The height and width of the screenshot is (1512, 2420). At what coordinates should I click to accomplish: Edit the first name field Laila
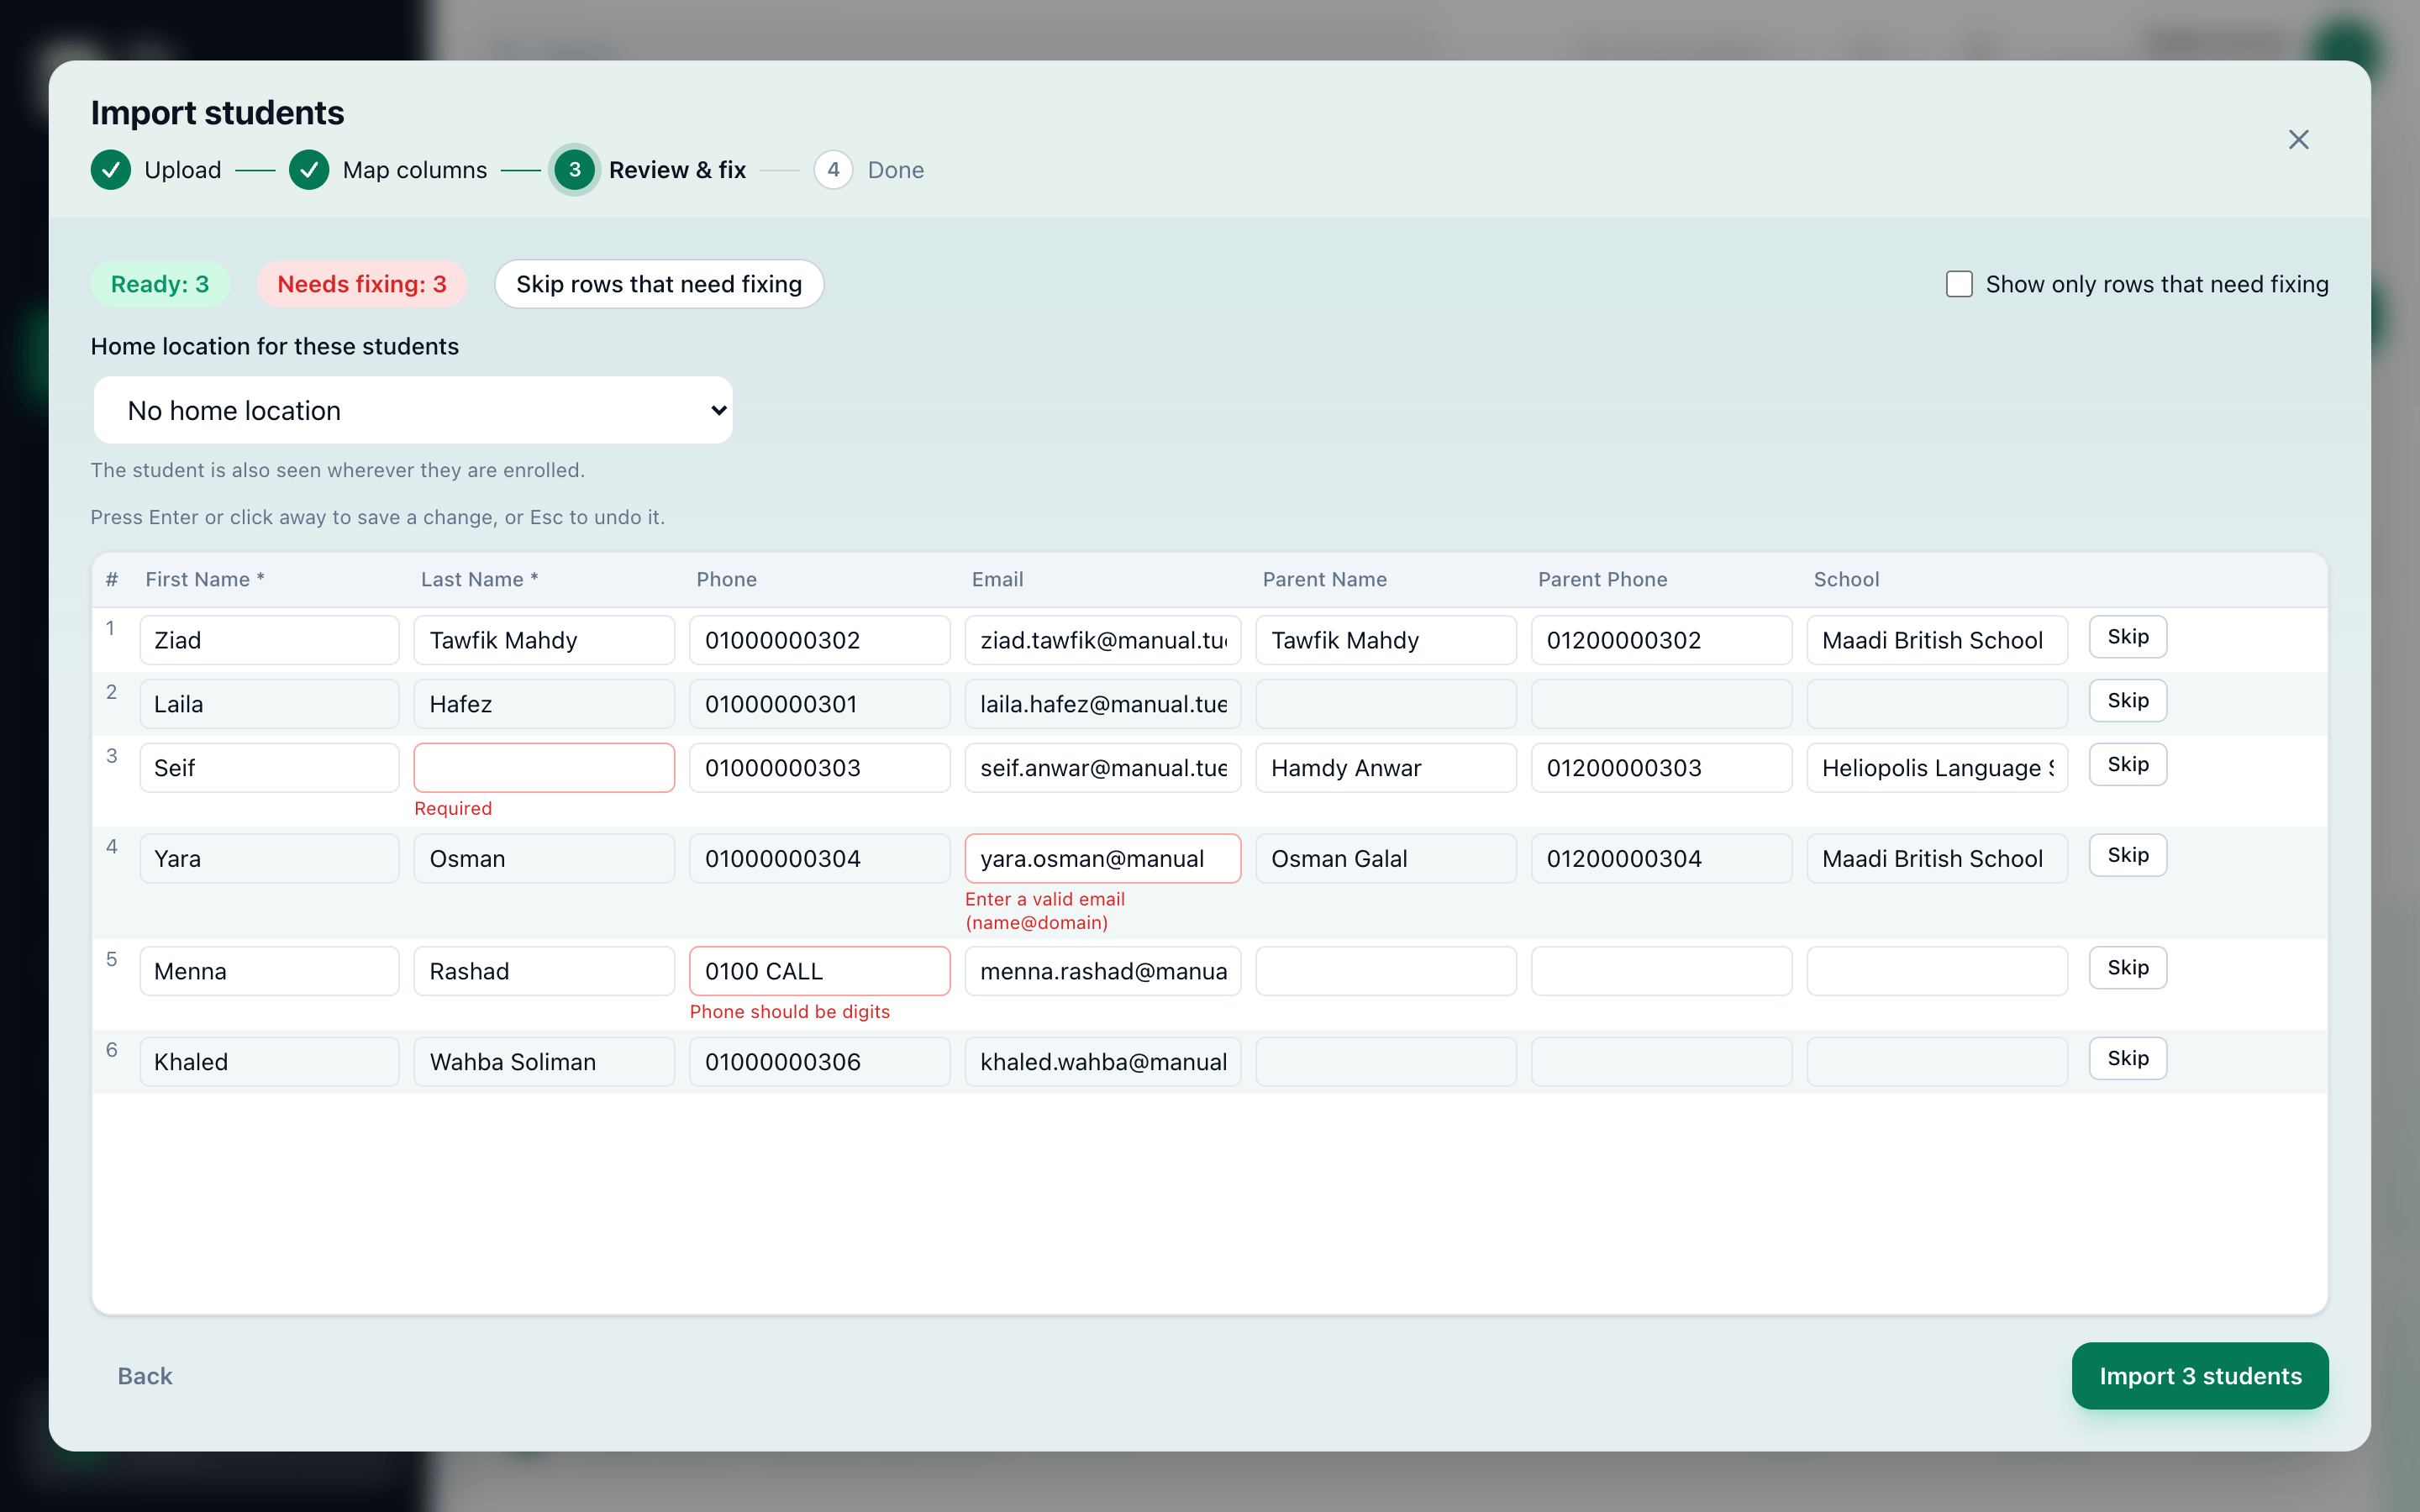(x=270, y=704)
